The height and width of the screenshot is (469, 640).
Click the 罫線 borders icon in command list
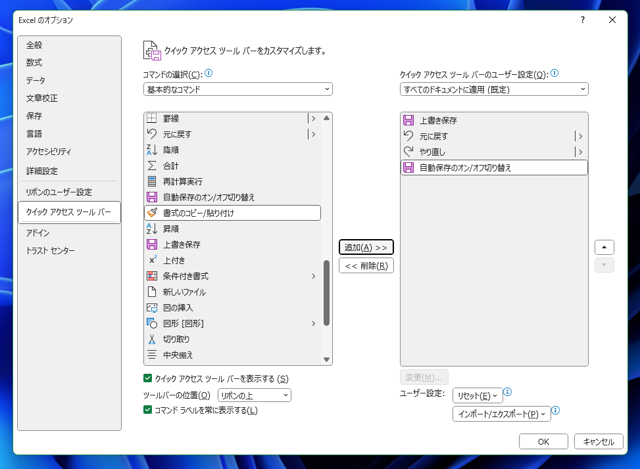tap(152, 118)
